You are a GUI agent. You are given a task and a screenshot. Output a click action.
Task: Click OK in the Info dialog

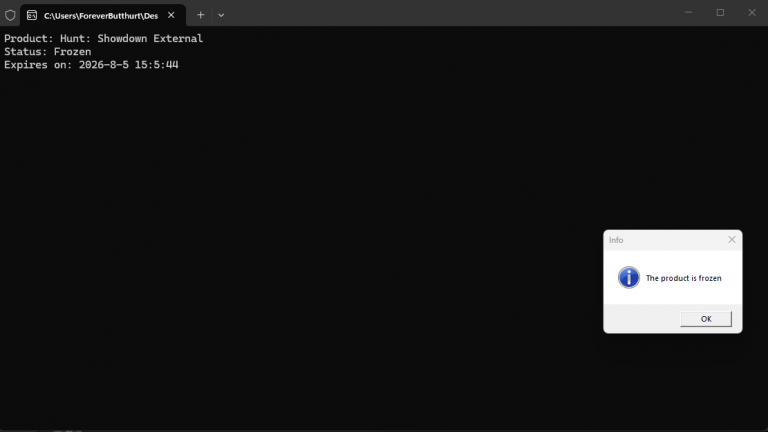[x=706, y=319]
